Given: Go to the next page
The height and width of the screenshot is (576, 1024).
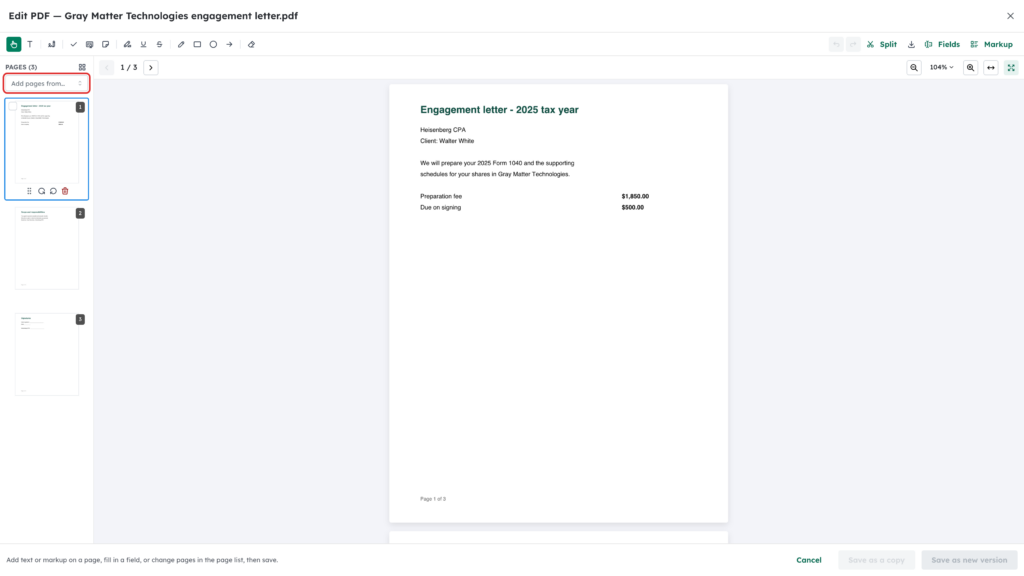Looking at the screenshot, I should (x=151, y=67).
